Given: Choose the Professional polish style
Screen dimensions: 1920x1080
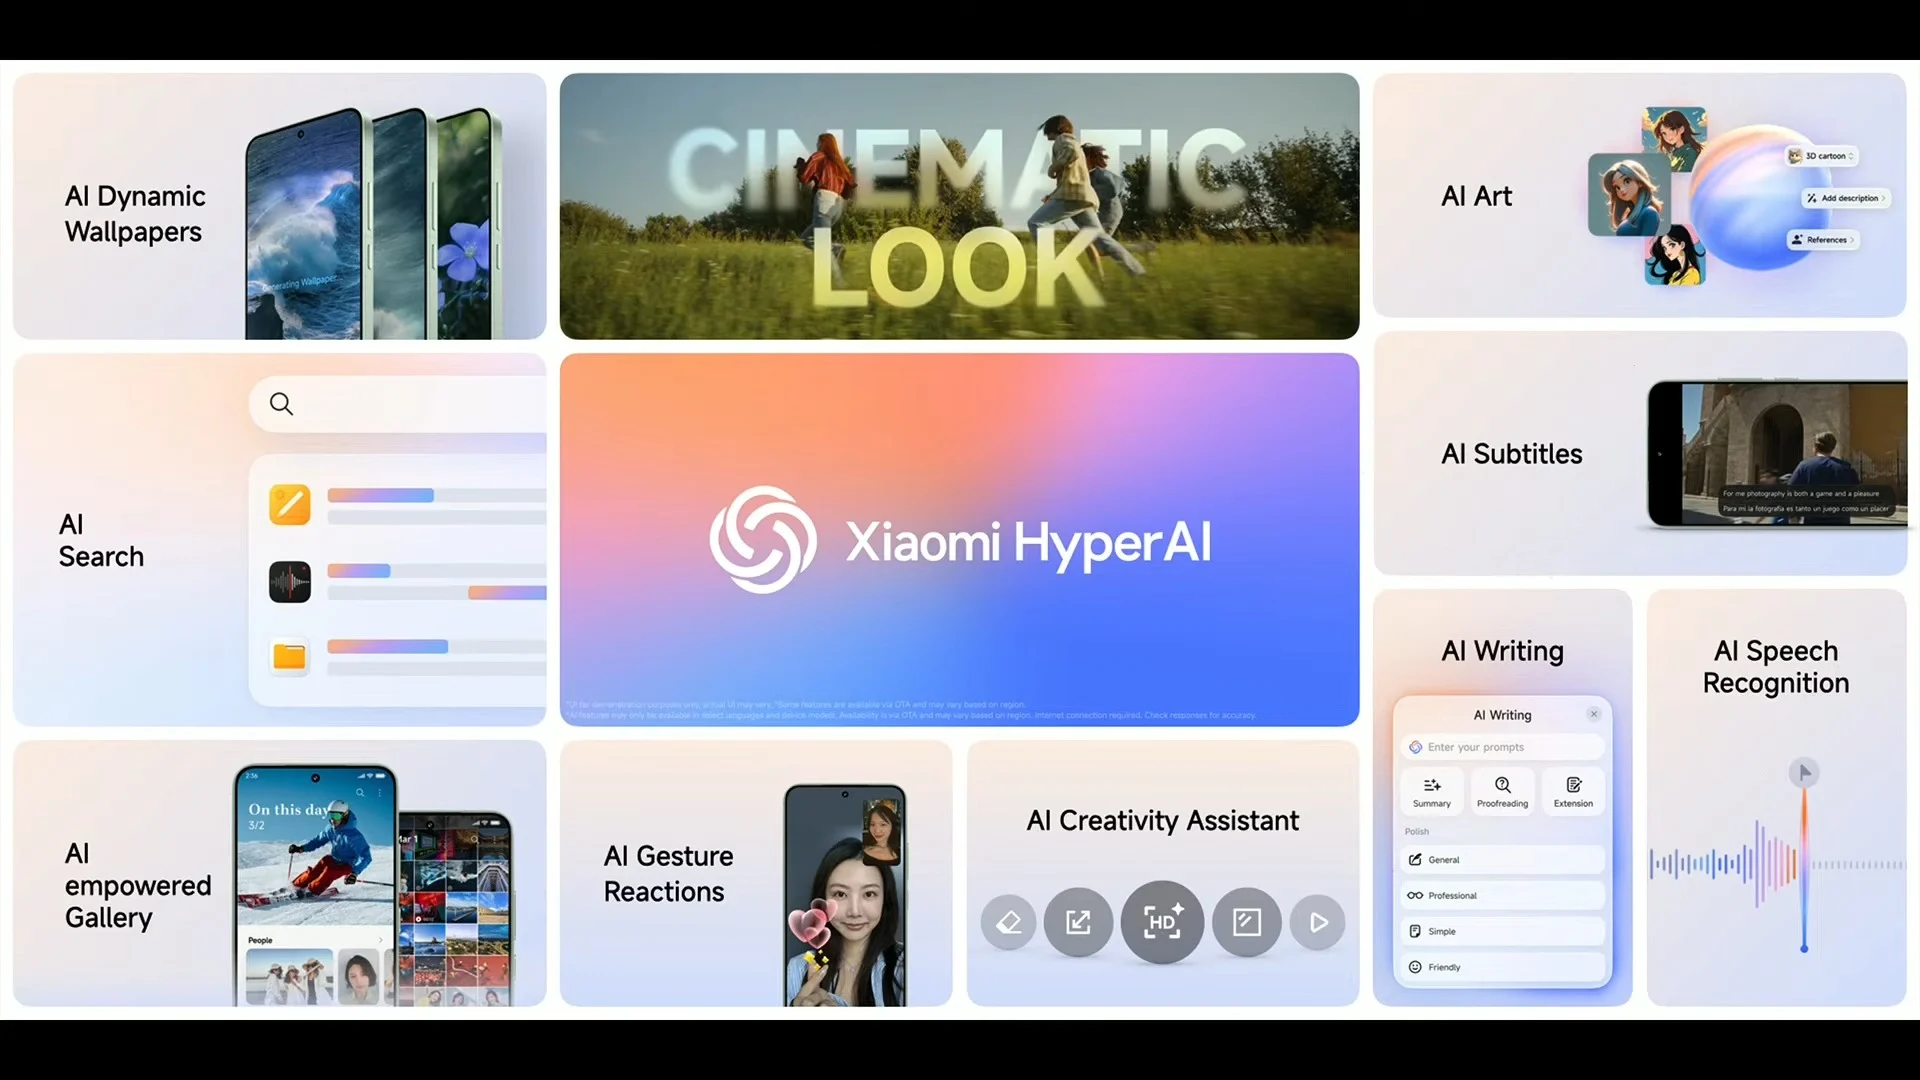Looking at the screenshot, I should coord(1503,896).
